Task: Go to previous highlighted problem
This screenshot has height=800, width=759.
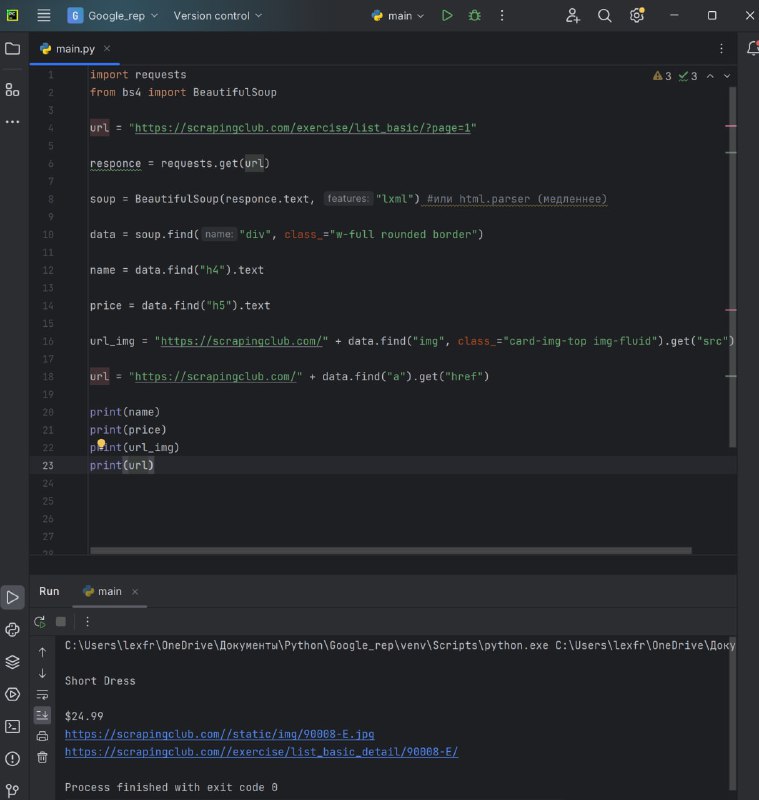Action: pyautogui.click(x=710, y=76)
